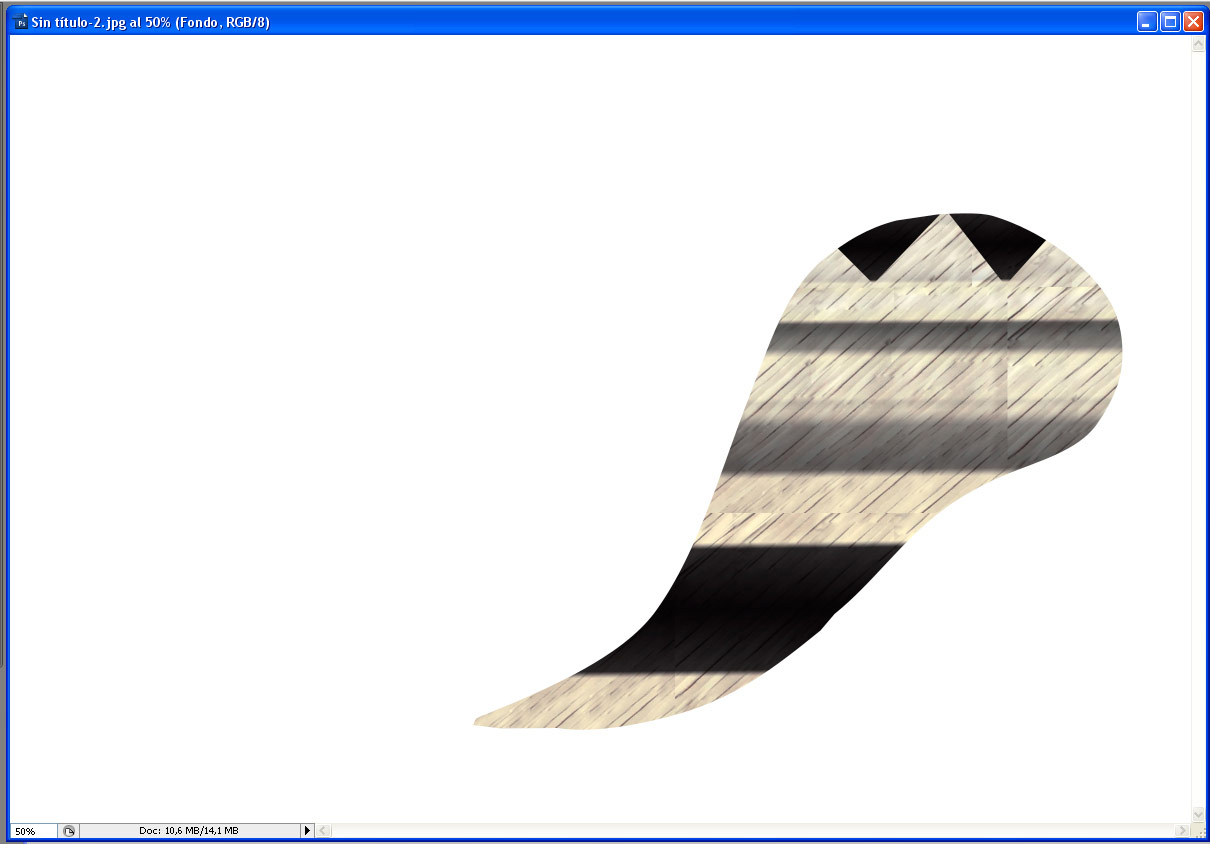
Task: Close the Sin título-2.jpg document window
Action: [1192, 22]
